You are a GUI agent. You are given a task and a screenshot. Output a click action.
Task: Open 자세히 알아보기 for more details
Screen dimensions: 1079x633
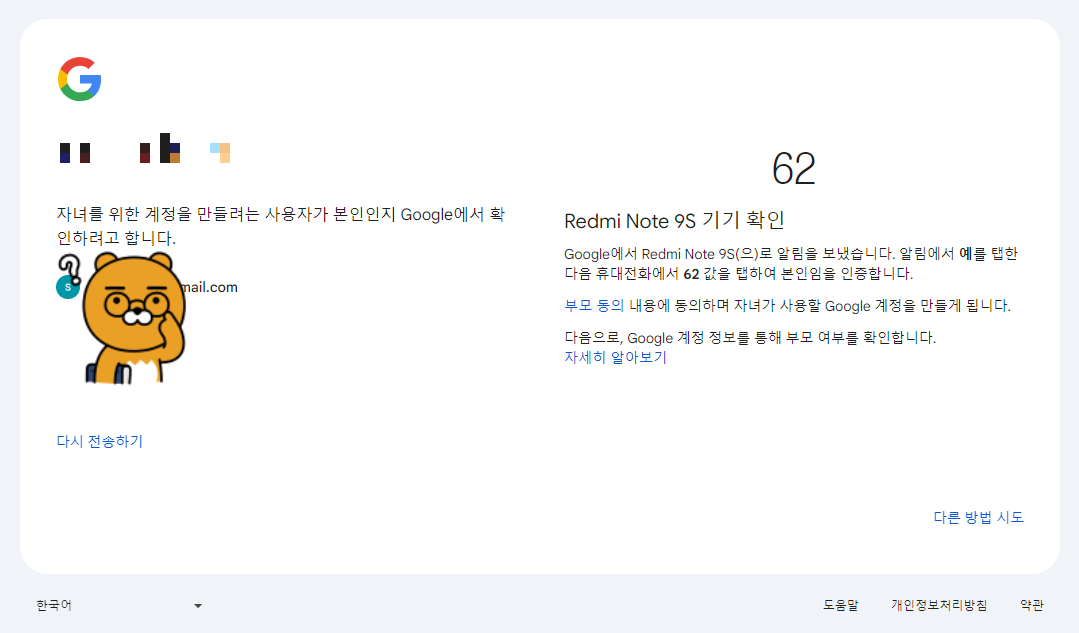[x=617, y=359]
